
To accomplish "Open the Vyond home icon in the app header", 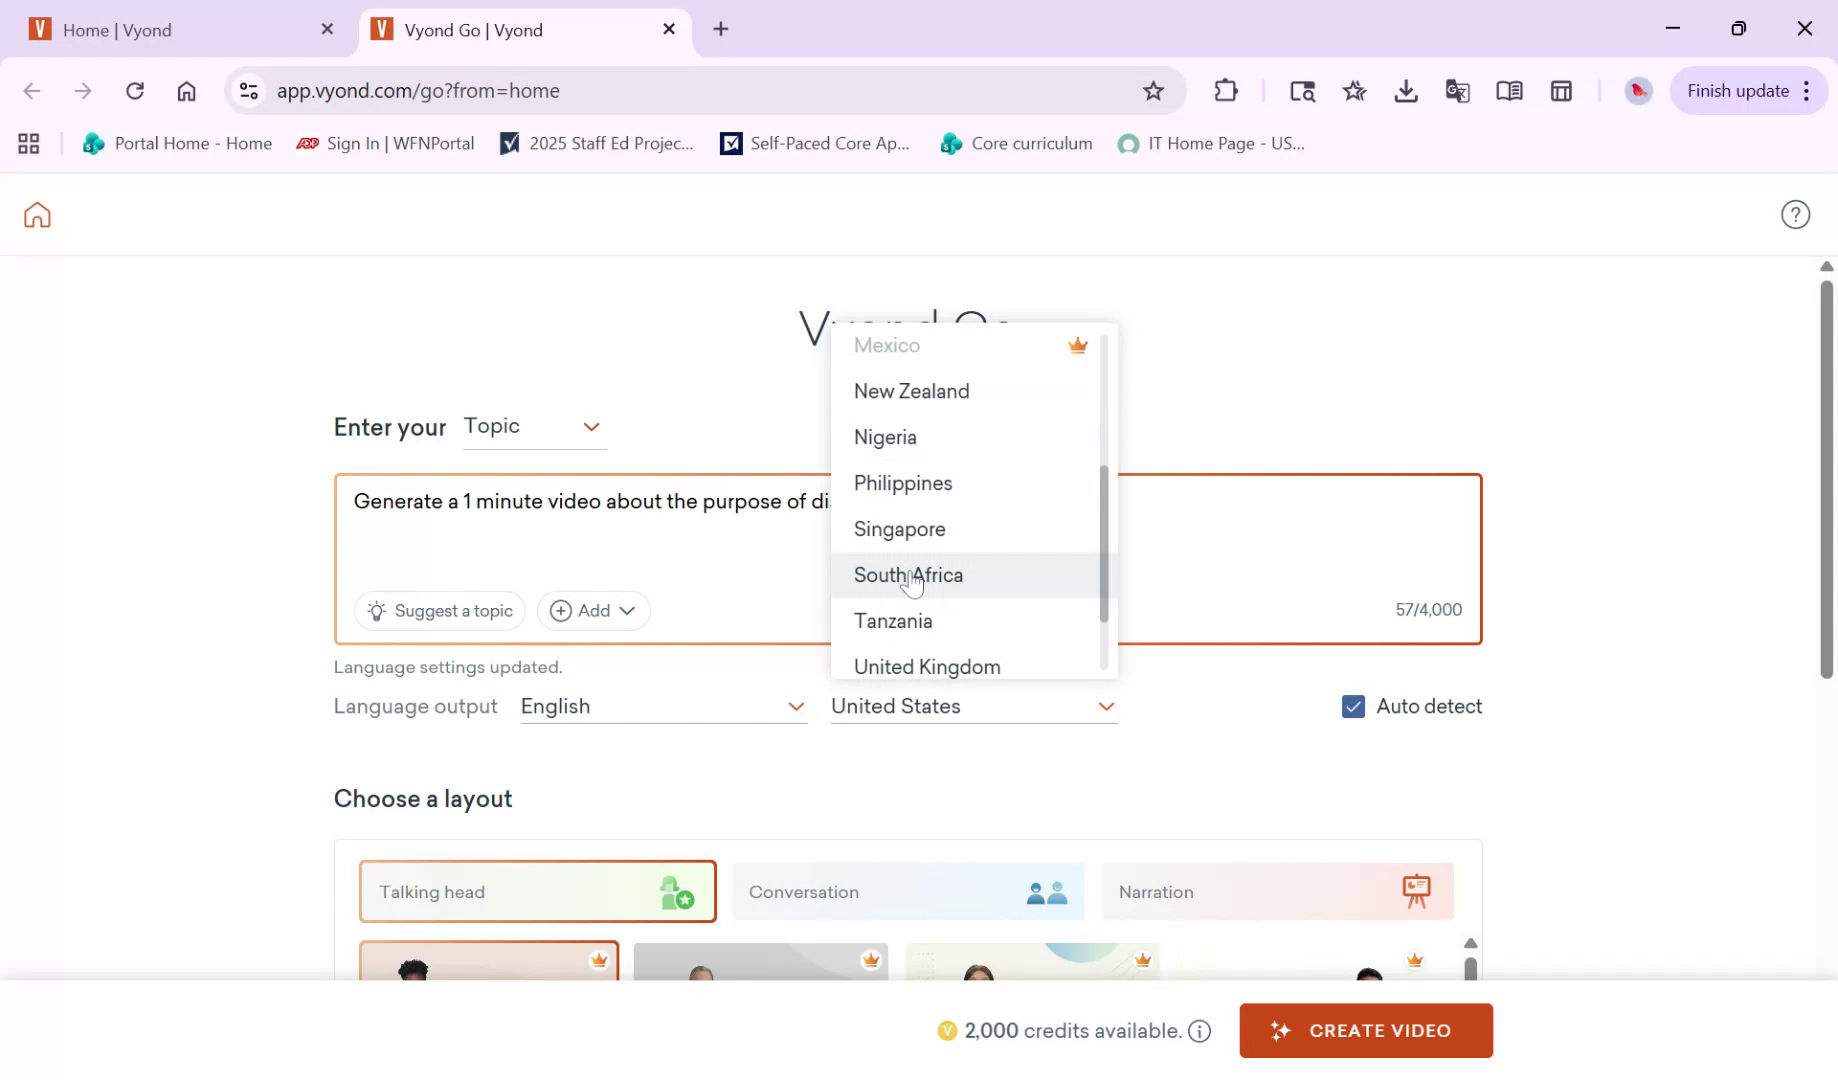I will (x=36, y=214).
